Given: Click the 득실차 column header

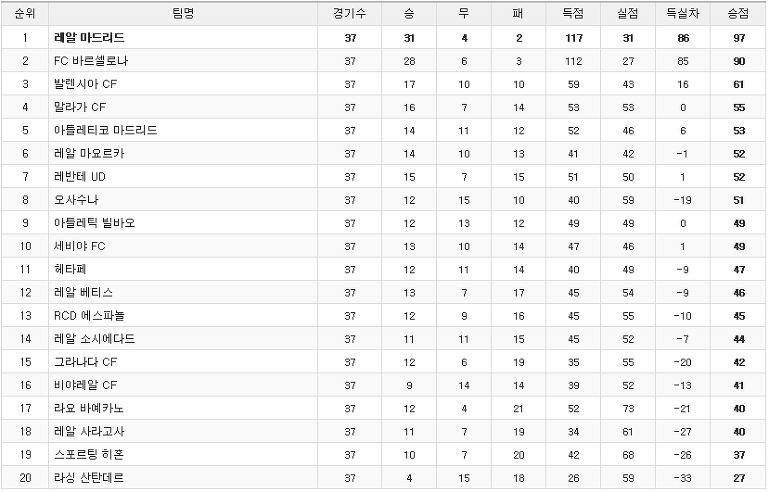Looking at the screenshot, I should pos(683,14).
